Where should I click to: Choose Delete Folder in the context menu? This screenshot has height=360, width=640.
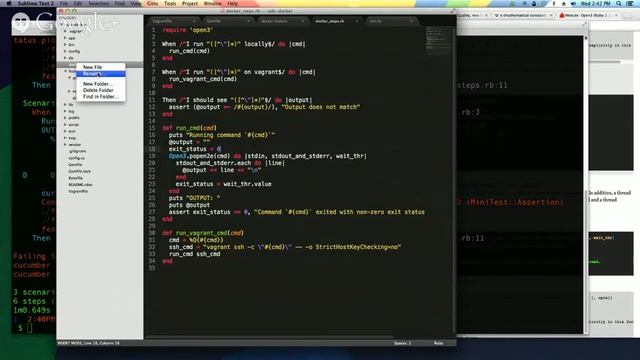pyautogui.click(x=100, y=90)
